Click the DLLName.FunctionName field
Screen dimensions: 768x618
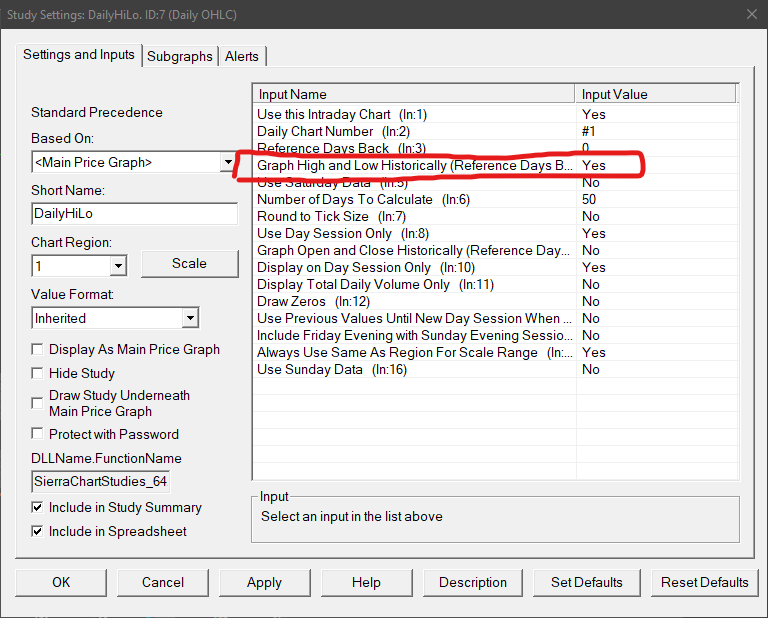101,481
